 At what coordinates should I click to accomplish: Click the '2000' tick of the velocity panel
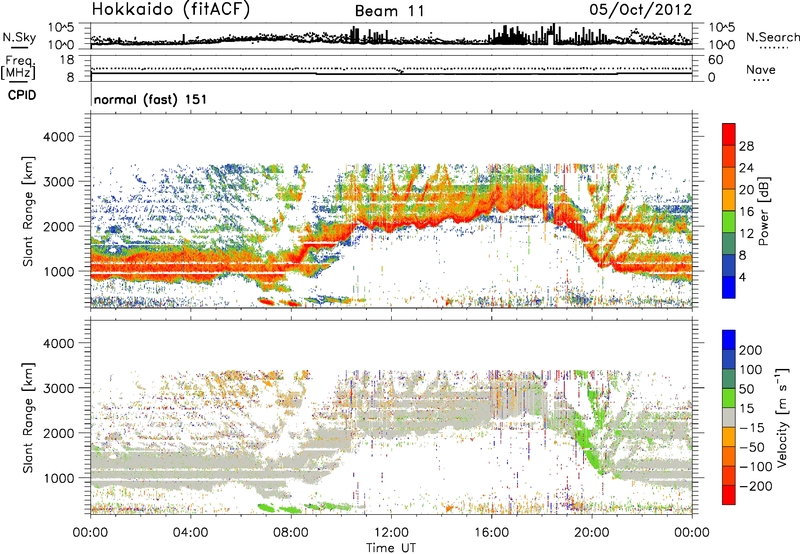coord(58,433)
